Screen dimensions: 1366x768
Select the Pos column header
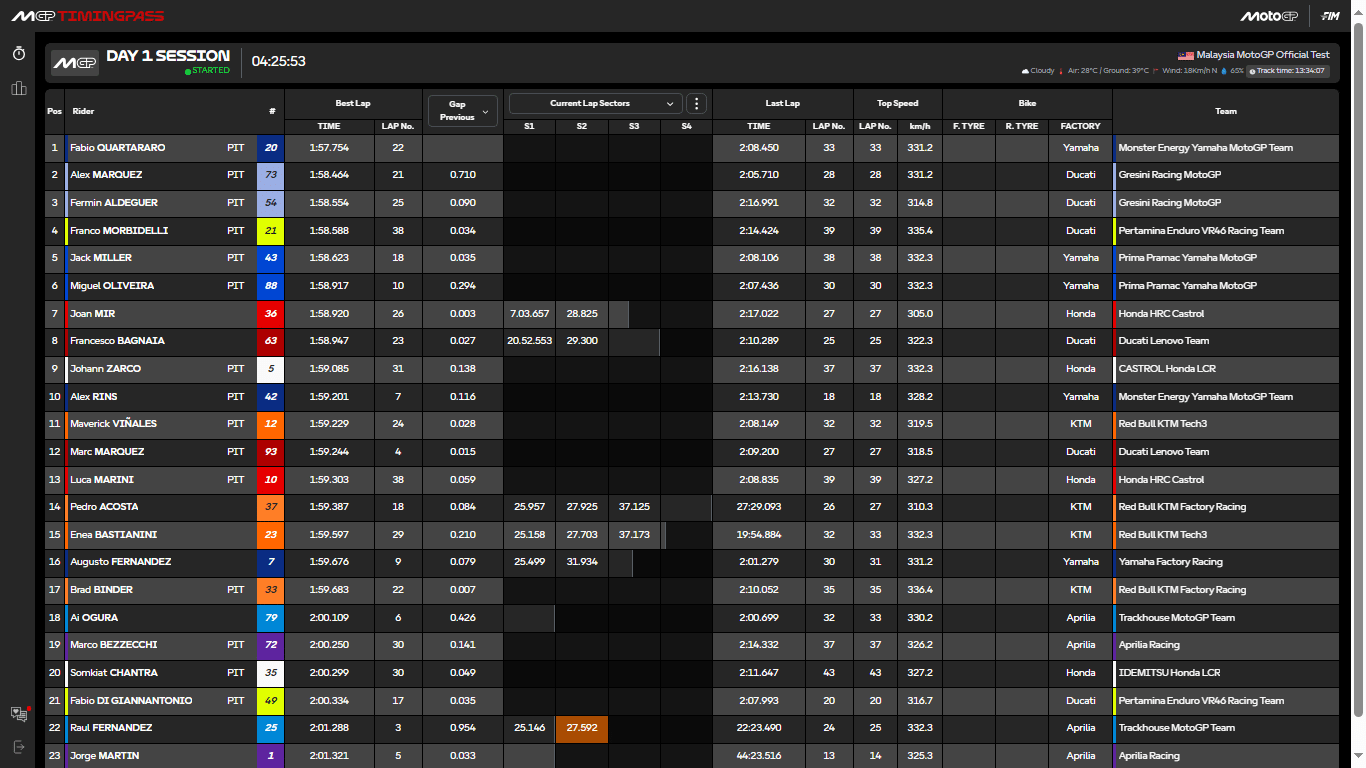point(54,111)
